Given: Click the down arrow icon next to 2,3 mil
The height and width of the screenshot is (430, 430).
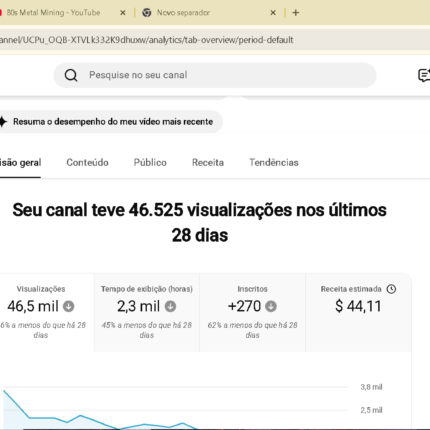Looking at the screenshot, I should point(170,306).
